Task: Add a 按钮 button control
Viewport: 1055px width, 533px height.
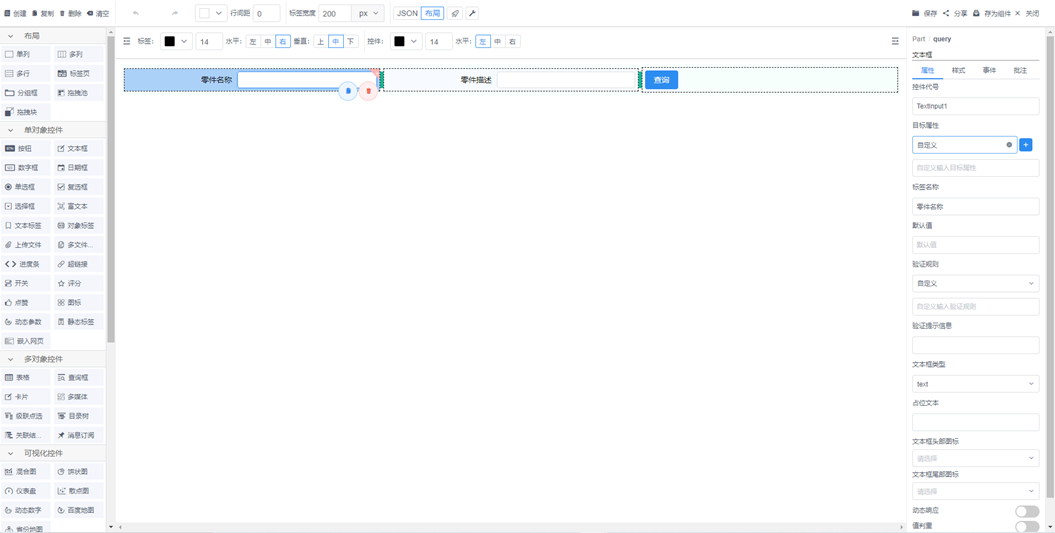Action: point(27,148)
